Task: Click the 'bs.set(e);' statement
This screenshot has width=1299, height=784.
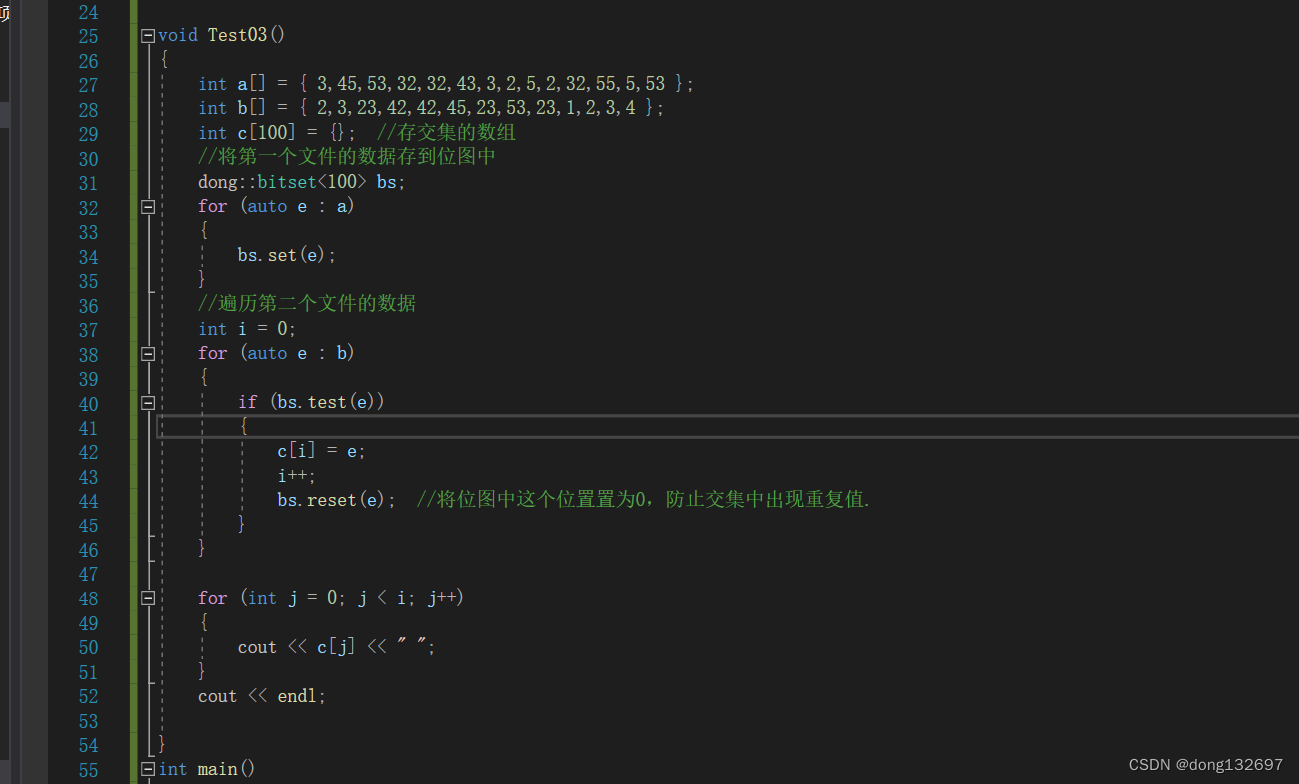Action: (x=287, y=255)
